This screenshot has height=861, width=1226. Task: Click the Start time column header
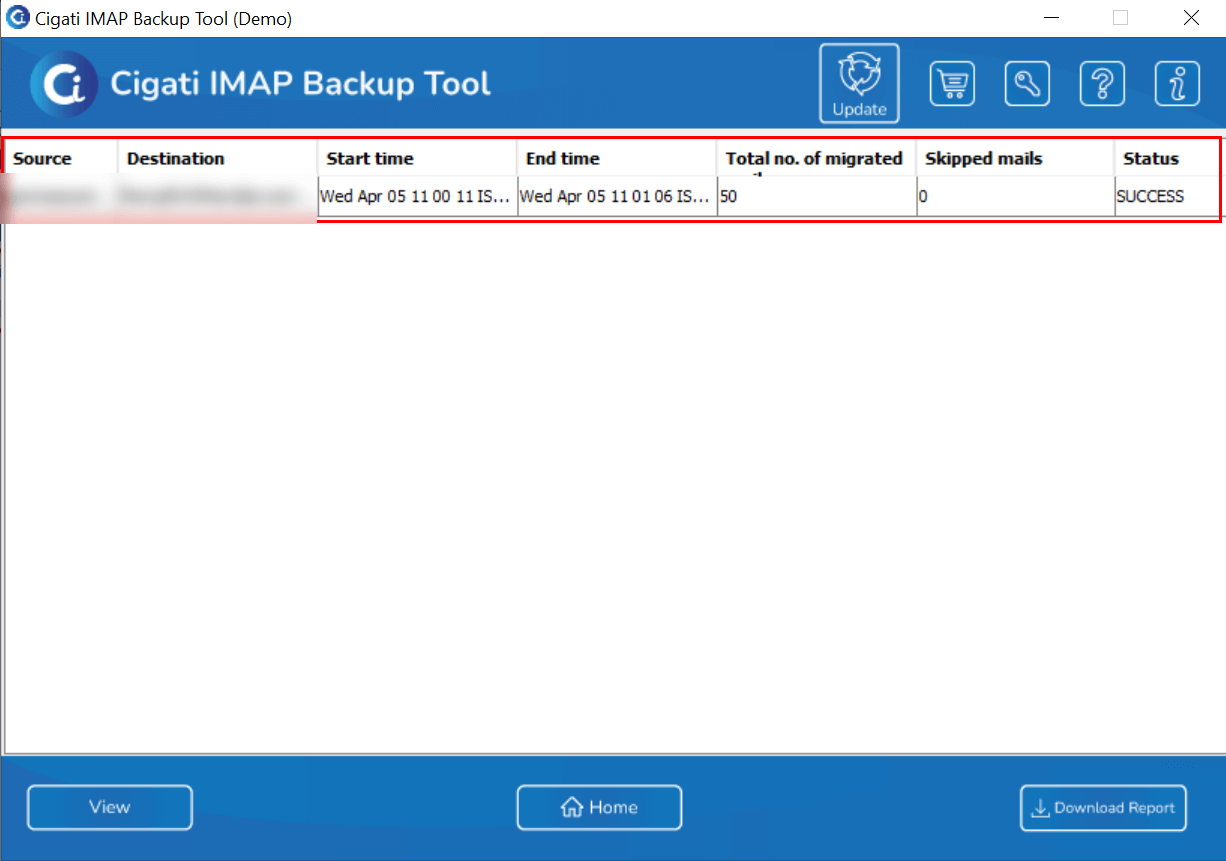coord(417,158)
